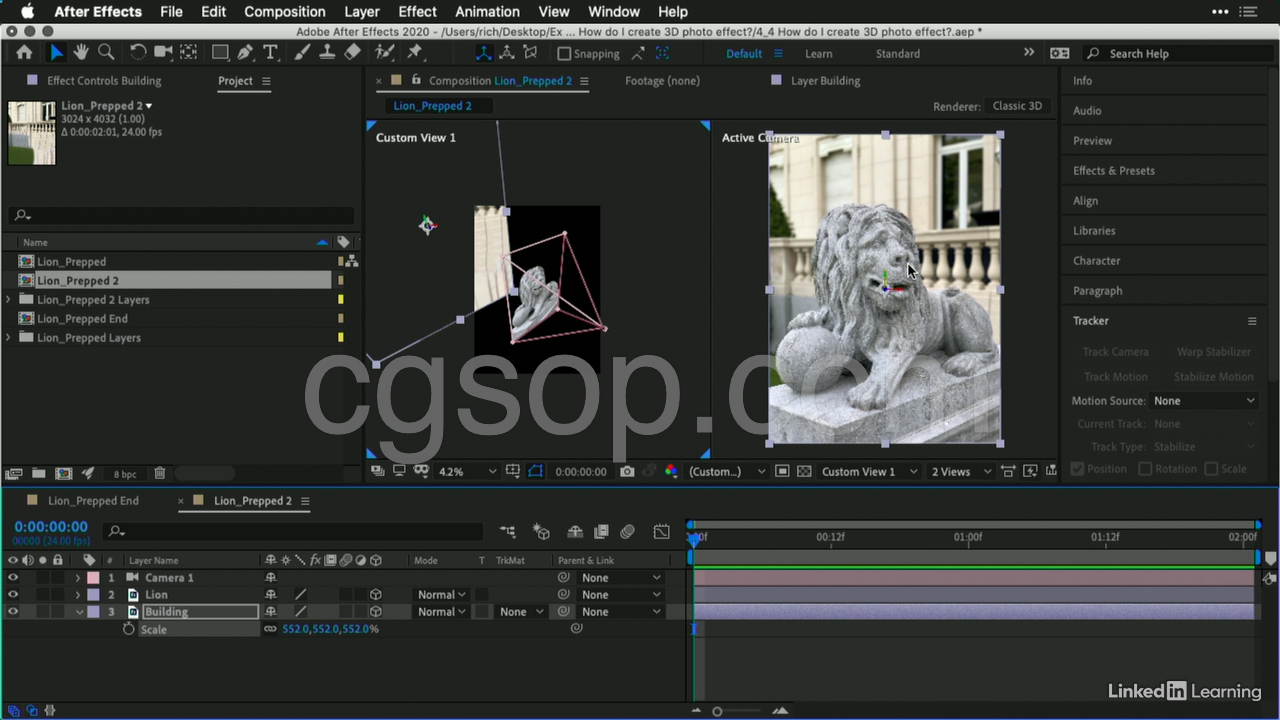
Task: Select the Hand tool
Action: [x=81, y=53]
